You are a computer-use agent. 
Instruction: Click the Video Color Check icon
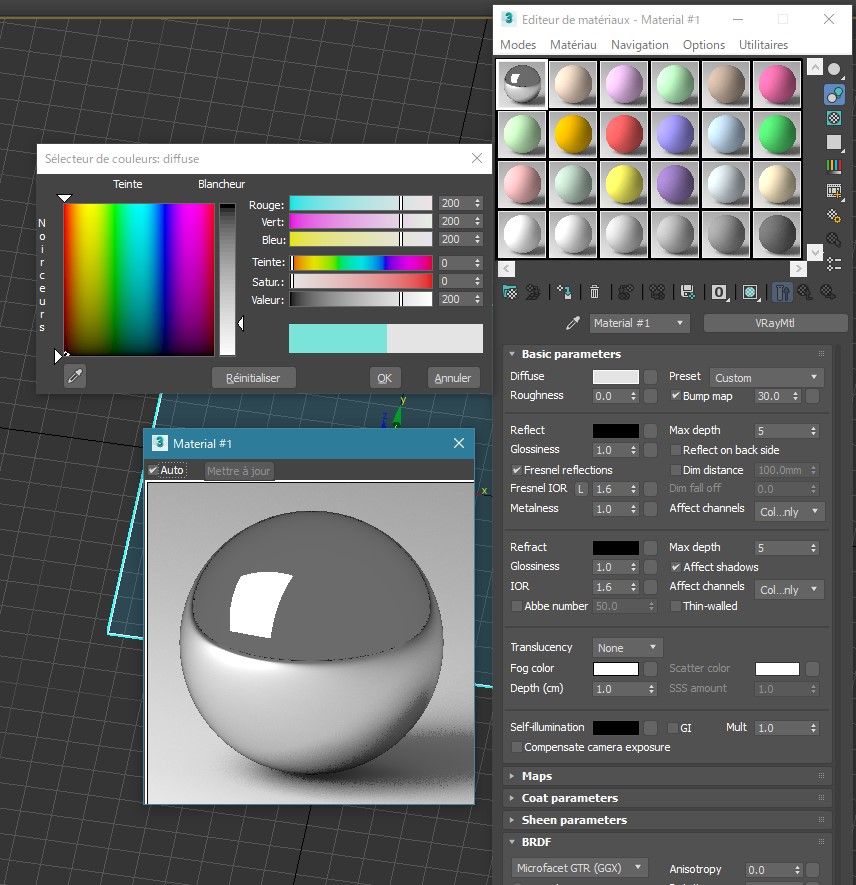coord(834,166)
